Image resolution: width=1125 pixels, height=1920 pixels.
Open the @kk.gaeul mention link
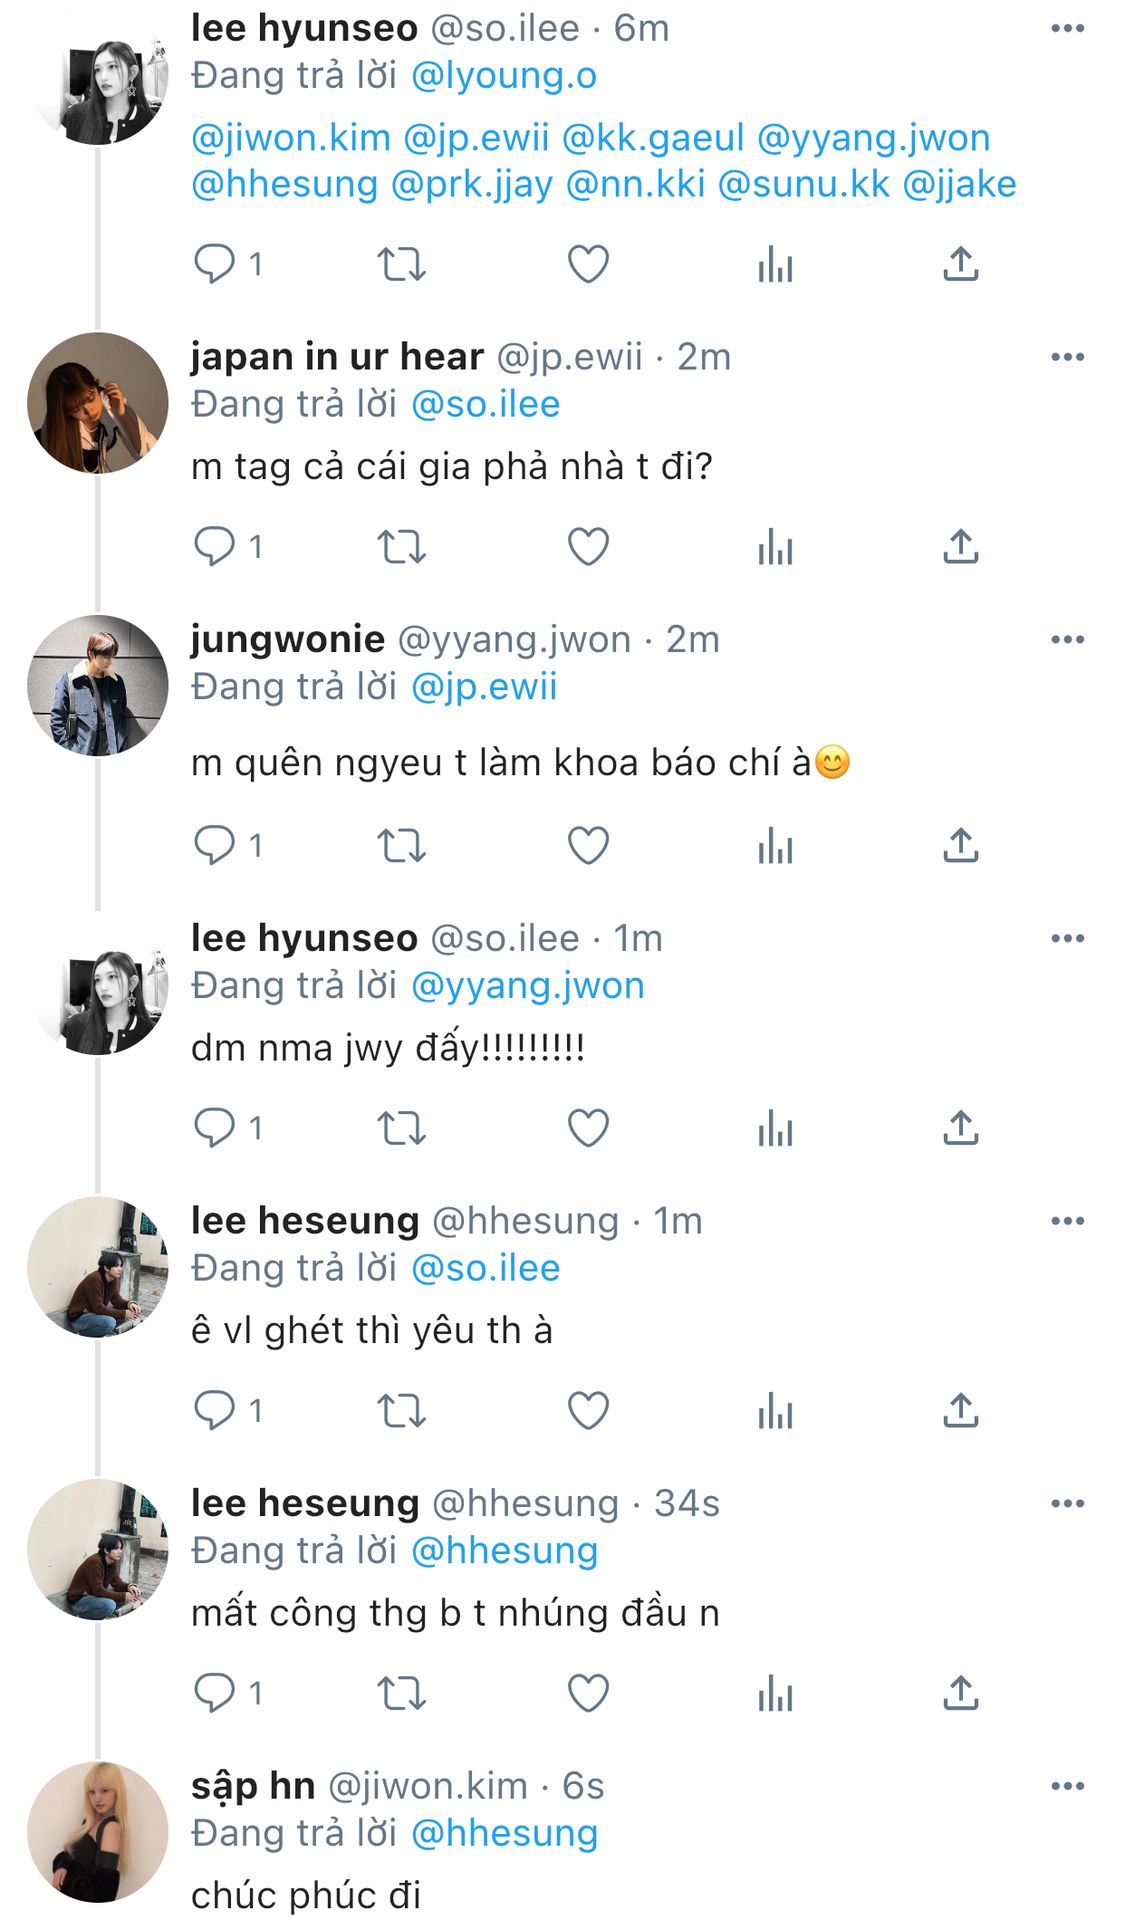coord(653,138)
